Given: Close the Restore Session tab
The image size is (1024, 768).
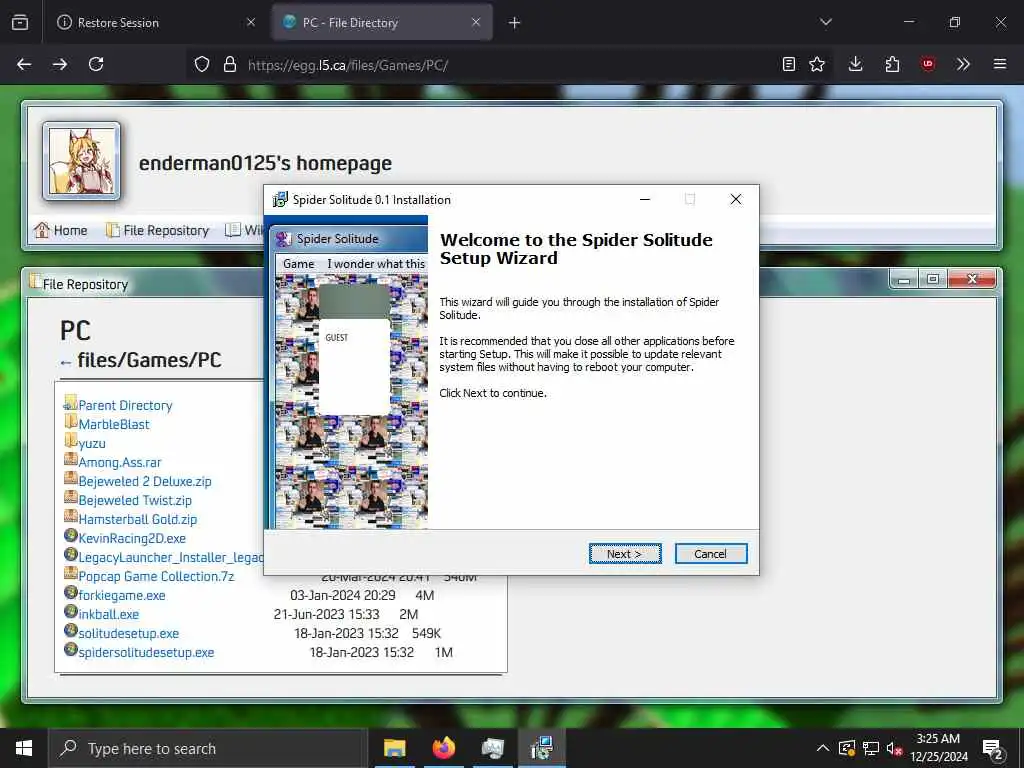Looking at the screenshot, I should click(251, 22).
